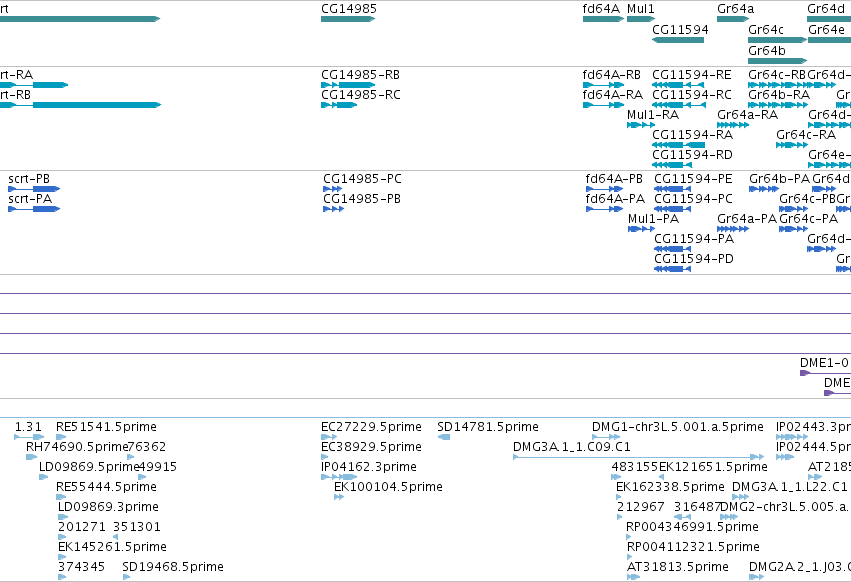Click the Gr64b-RA transcript label
This screenshot has height=582, width=851.
point(779,94)
